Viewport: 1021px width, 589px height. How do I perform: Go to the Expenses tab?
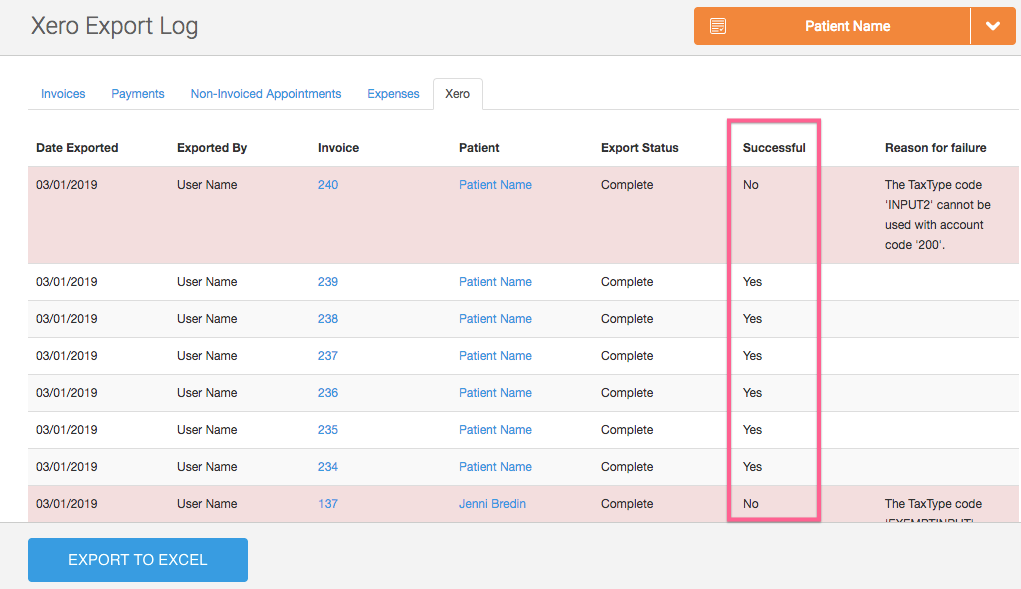pyautogui.click(x=393, y=94)
